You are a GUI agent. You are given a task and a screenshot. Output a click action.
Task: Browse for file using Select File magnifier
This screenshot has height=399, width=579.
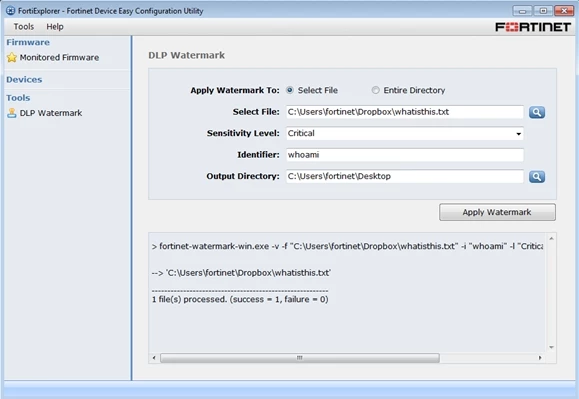(x=537, y=112)
